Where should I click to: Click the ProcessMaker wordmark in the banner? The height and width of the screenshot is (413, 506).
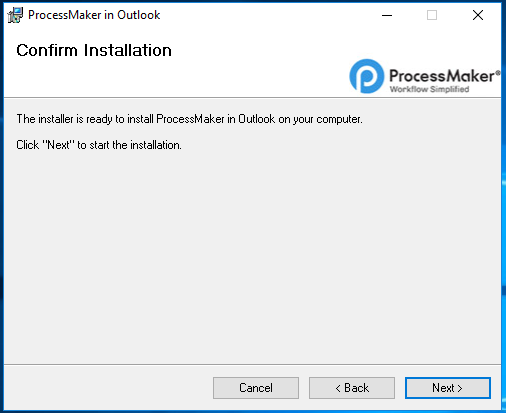coord(442,76)
